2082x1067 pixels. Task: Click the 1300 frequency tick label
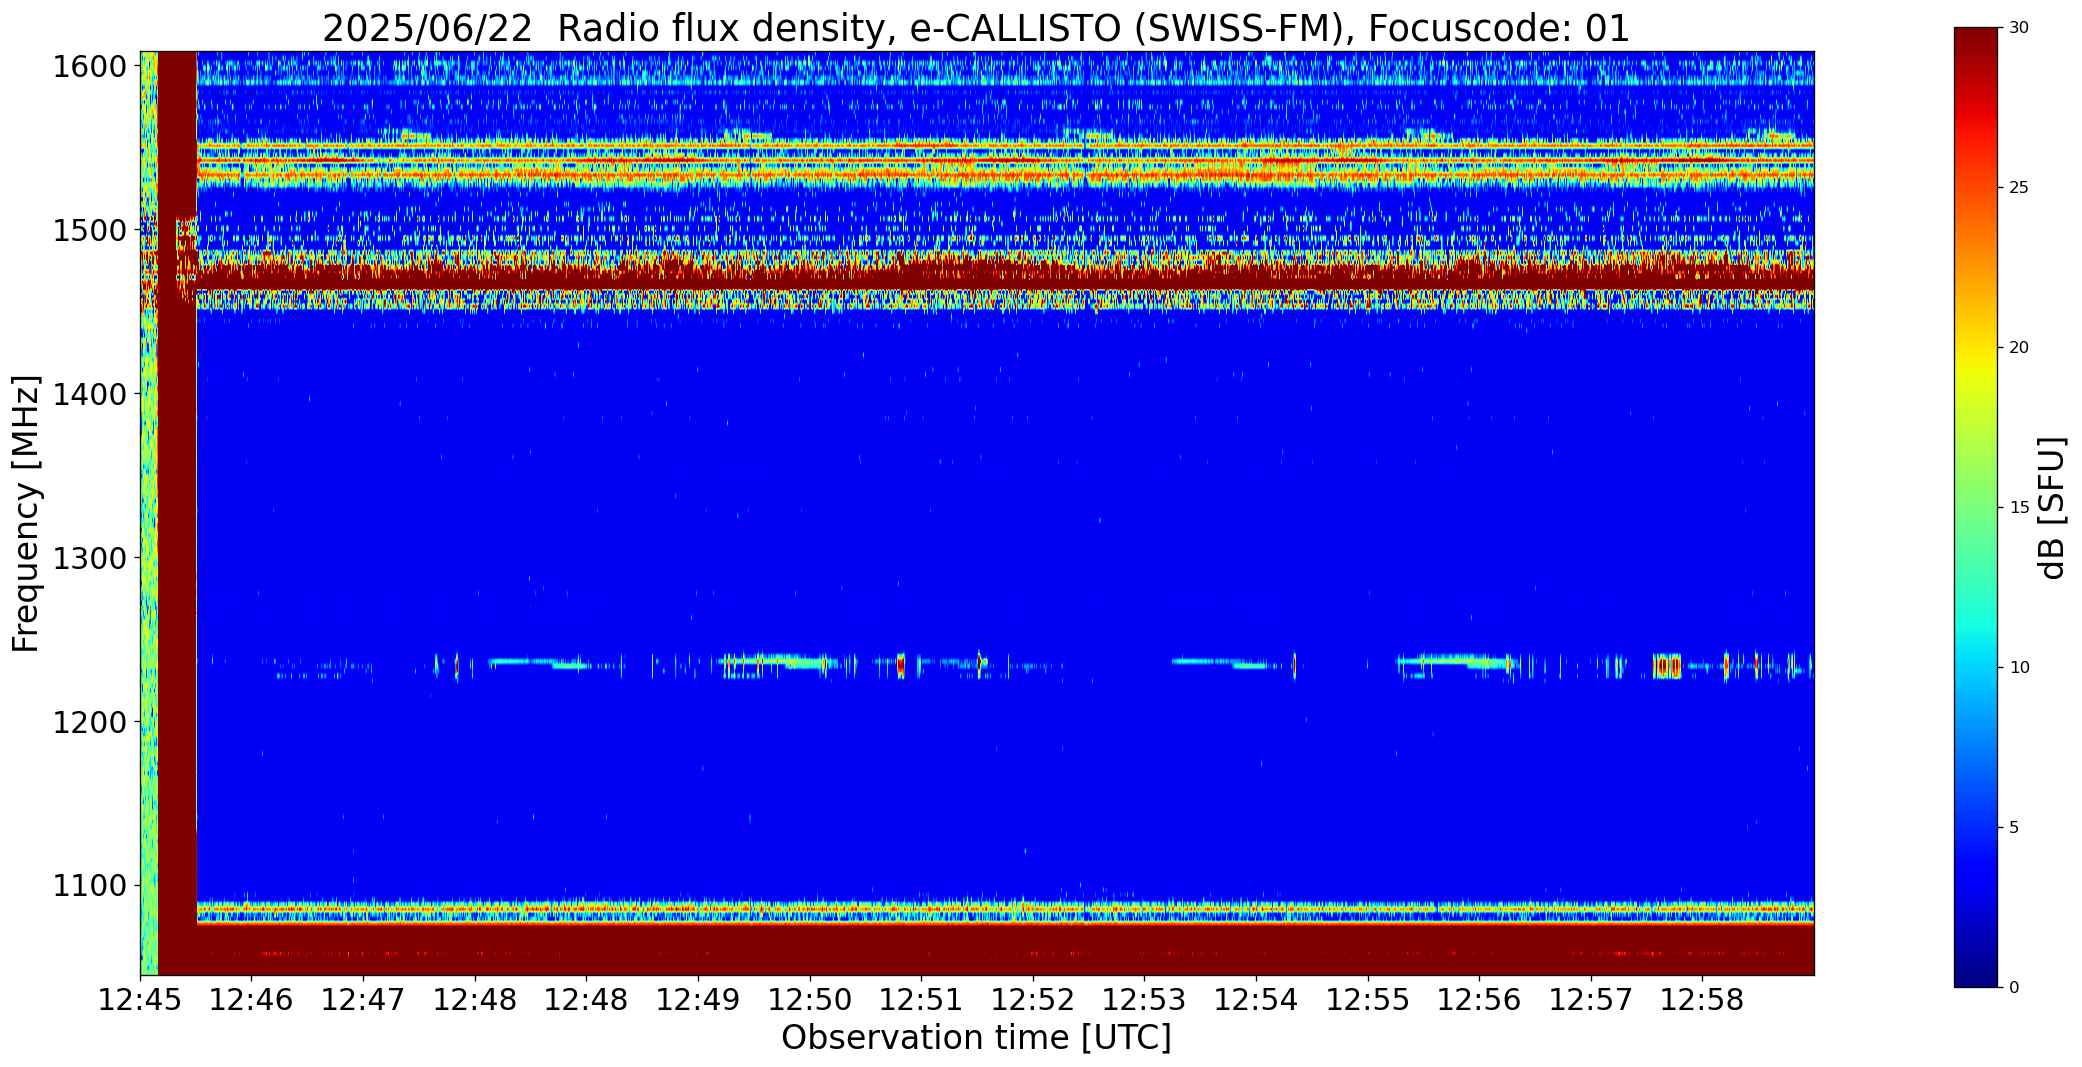[x=90, y=558]
